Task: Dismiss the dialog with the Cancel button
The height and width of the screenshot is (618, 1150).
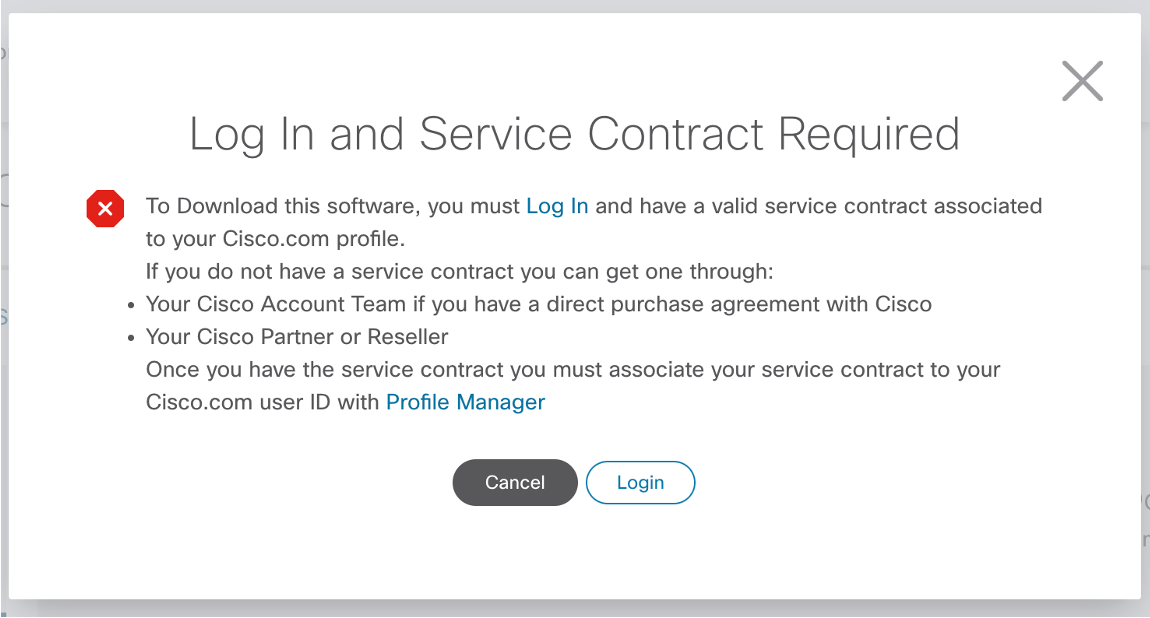Action: pos(515,482)
